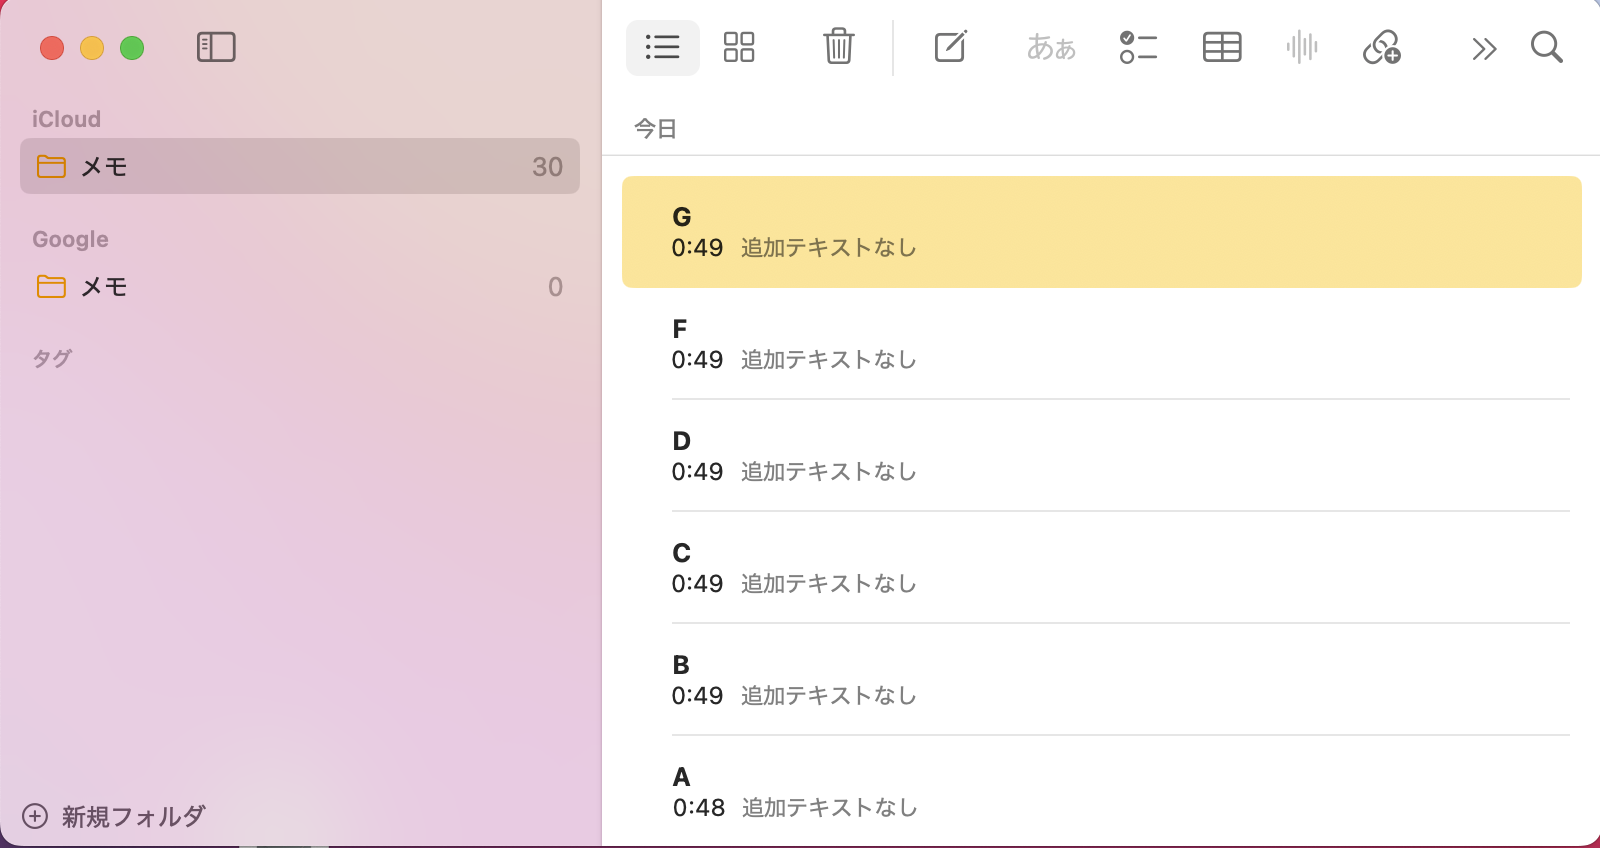Insert a checklist using the checklist icon
Screen dimensions: 1600x848
coord(1138,47)
